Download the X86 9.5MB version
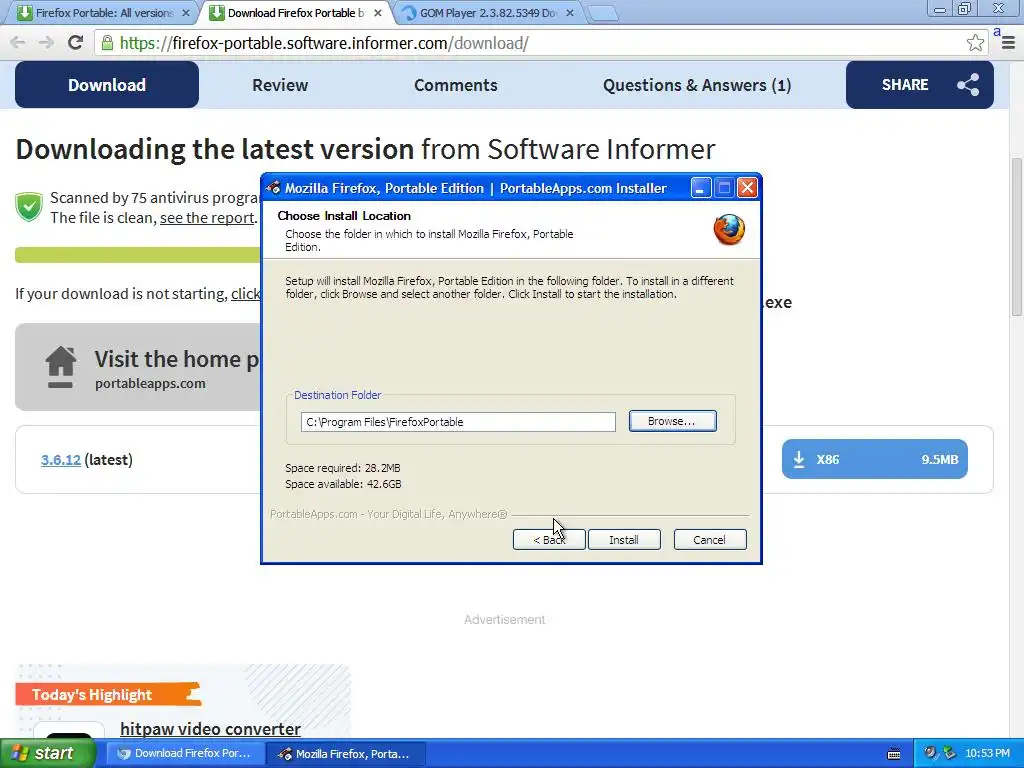Screen dimensions: 1024x768 [874, 459]
